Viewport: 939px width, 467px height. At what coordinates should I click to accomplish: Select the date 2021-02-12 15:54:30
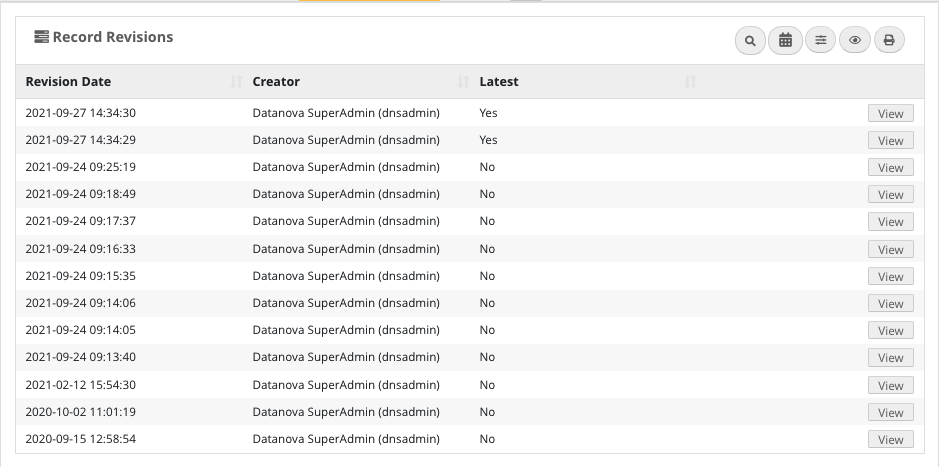(80, 385)
